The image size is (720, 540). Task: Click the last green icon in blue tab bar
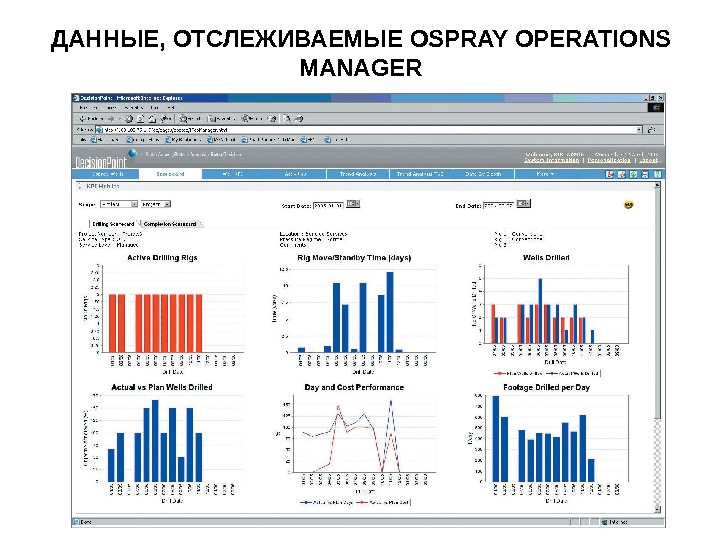[657, 174]
